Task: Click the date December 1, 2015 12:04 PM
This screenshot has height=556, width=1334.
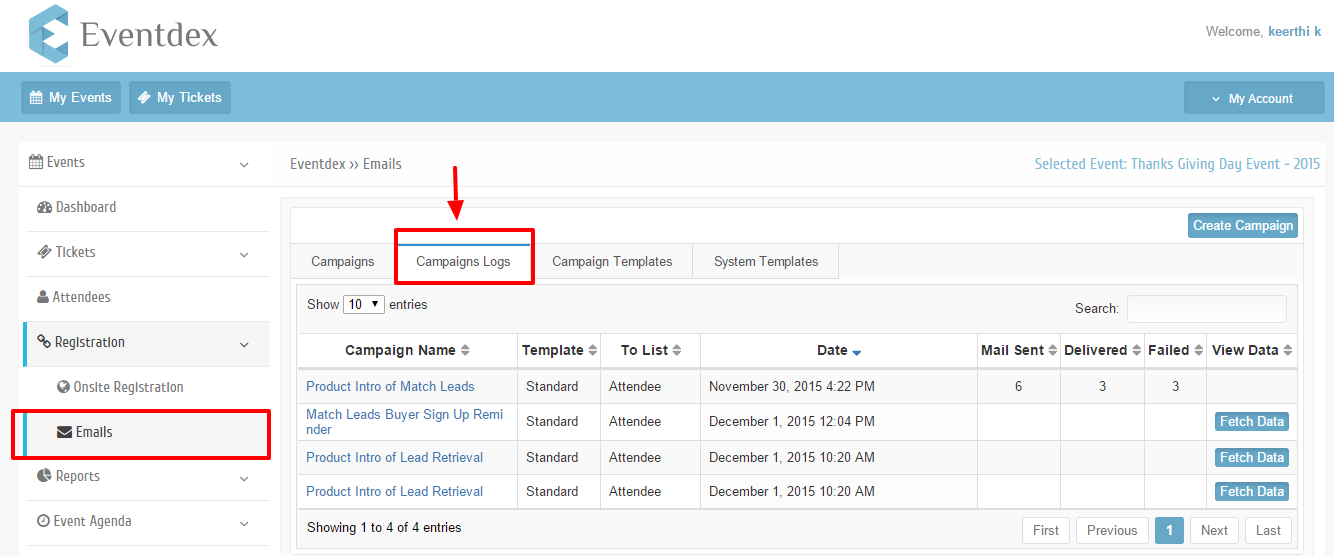Action: coord(792,422)
